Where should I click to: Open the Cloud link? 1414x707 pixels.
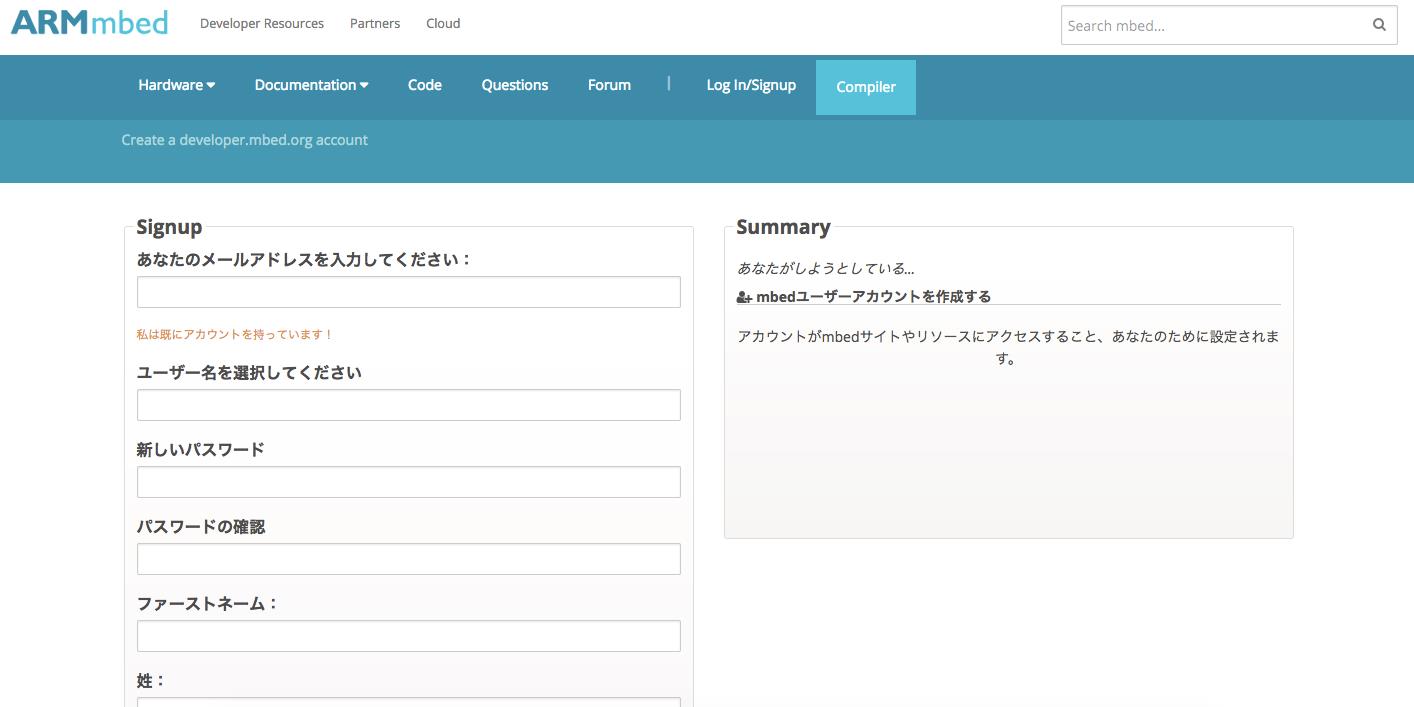click(443, 23)
